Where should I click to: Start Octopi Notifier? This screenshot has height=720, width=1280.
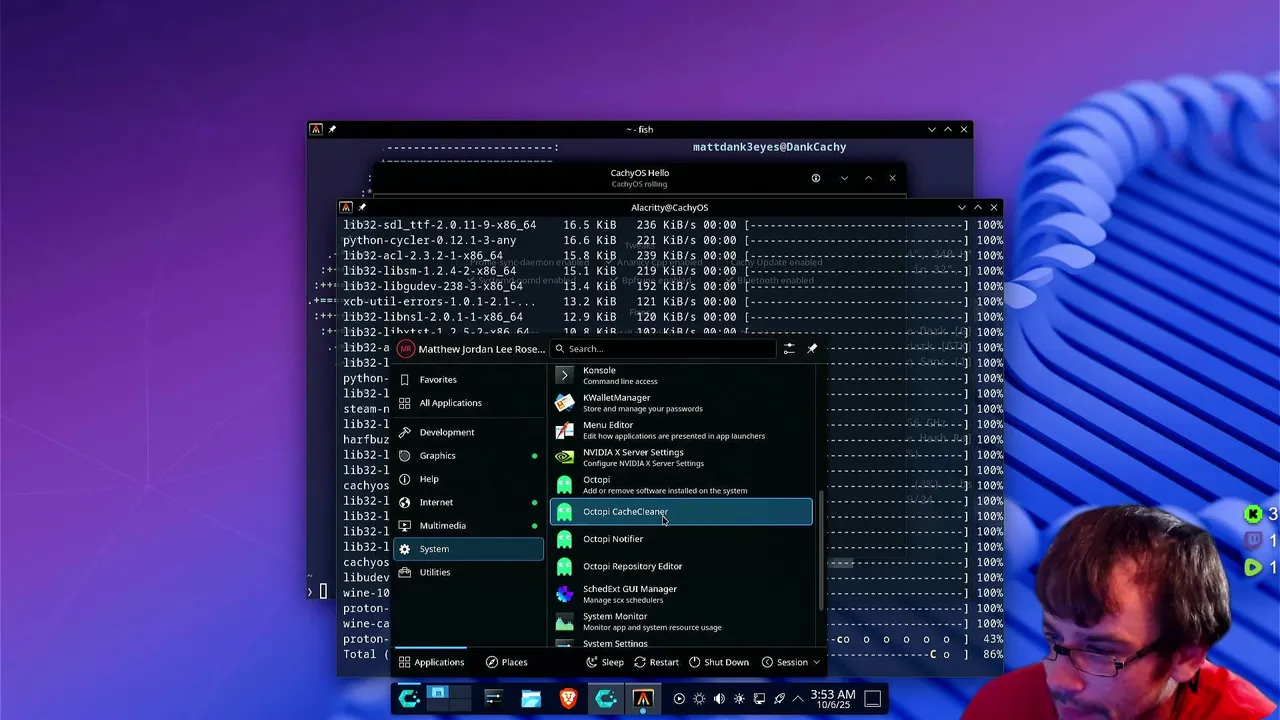[681, 539]
